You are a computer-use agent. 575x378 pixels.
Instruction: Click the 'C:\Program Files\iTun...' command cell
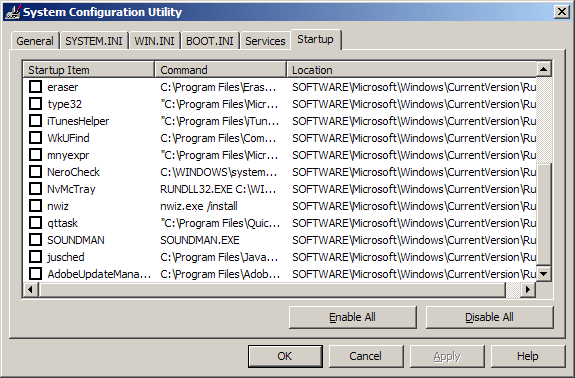tap(220, 121)
